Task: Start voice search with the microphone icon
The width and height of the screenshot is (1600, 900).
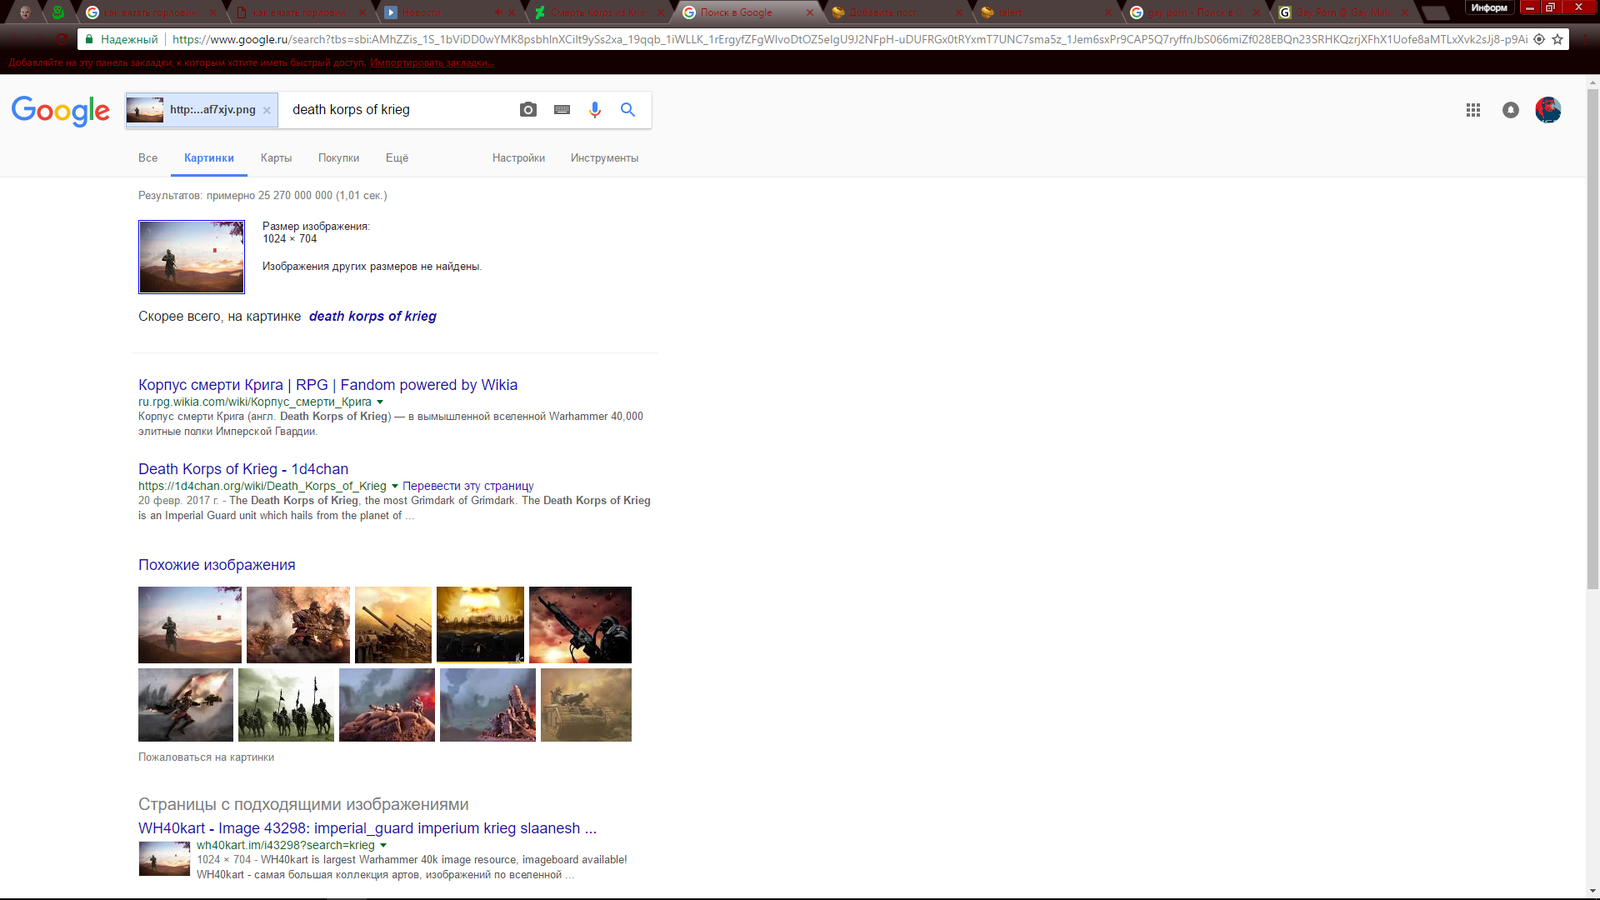Action: tap(595, 110)
